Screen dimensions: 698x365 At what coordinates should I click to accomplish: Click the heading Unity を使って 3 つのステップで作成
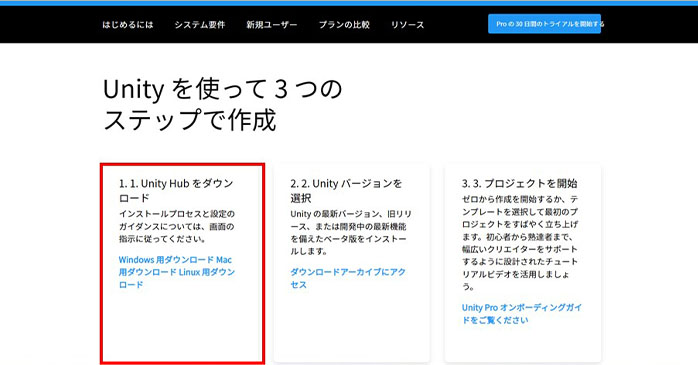coord(223,104)
